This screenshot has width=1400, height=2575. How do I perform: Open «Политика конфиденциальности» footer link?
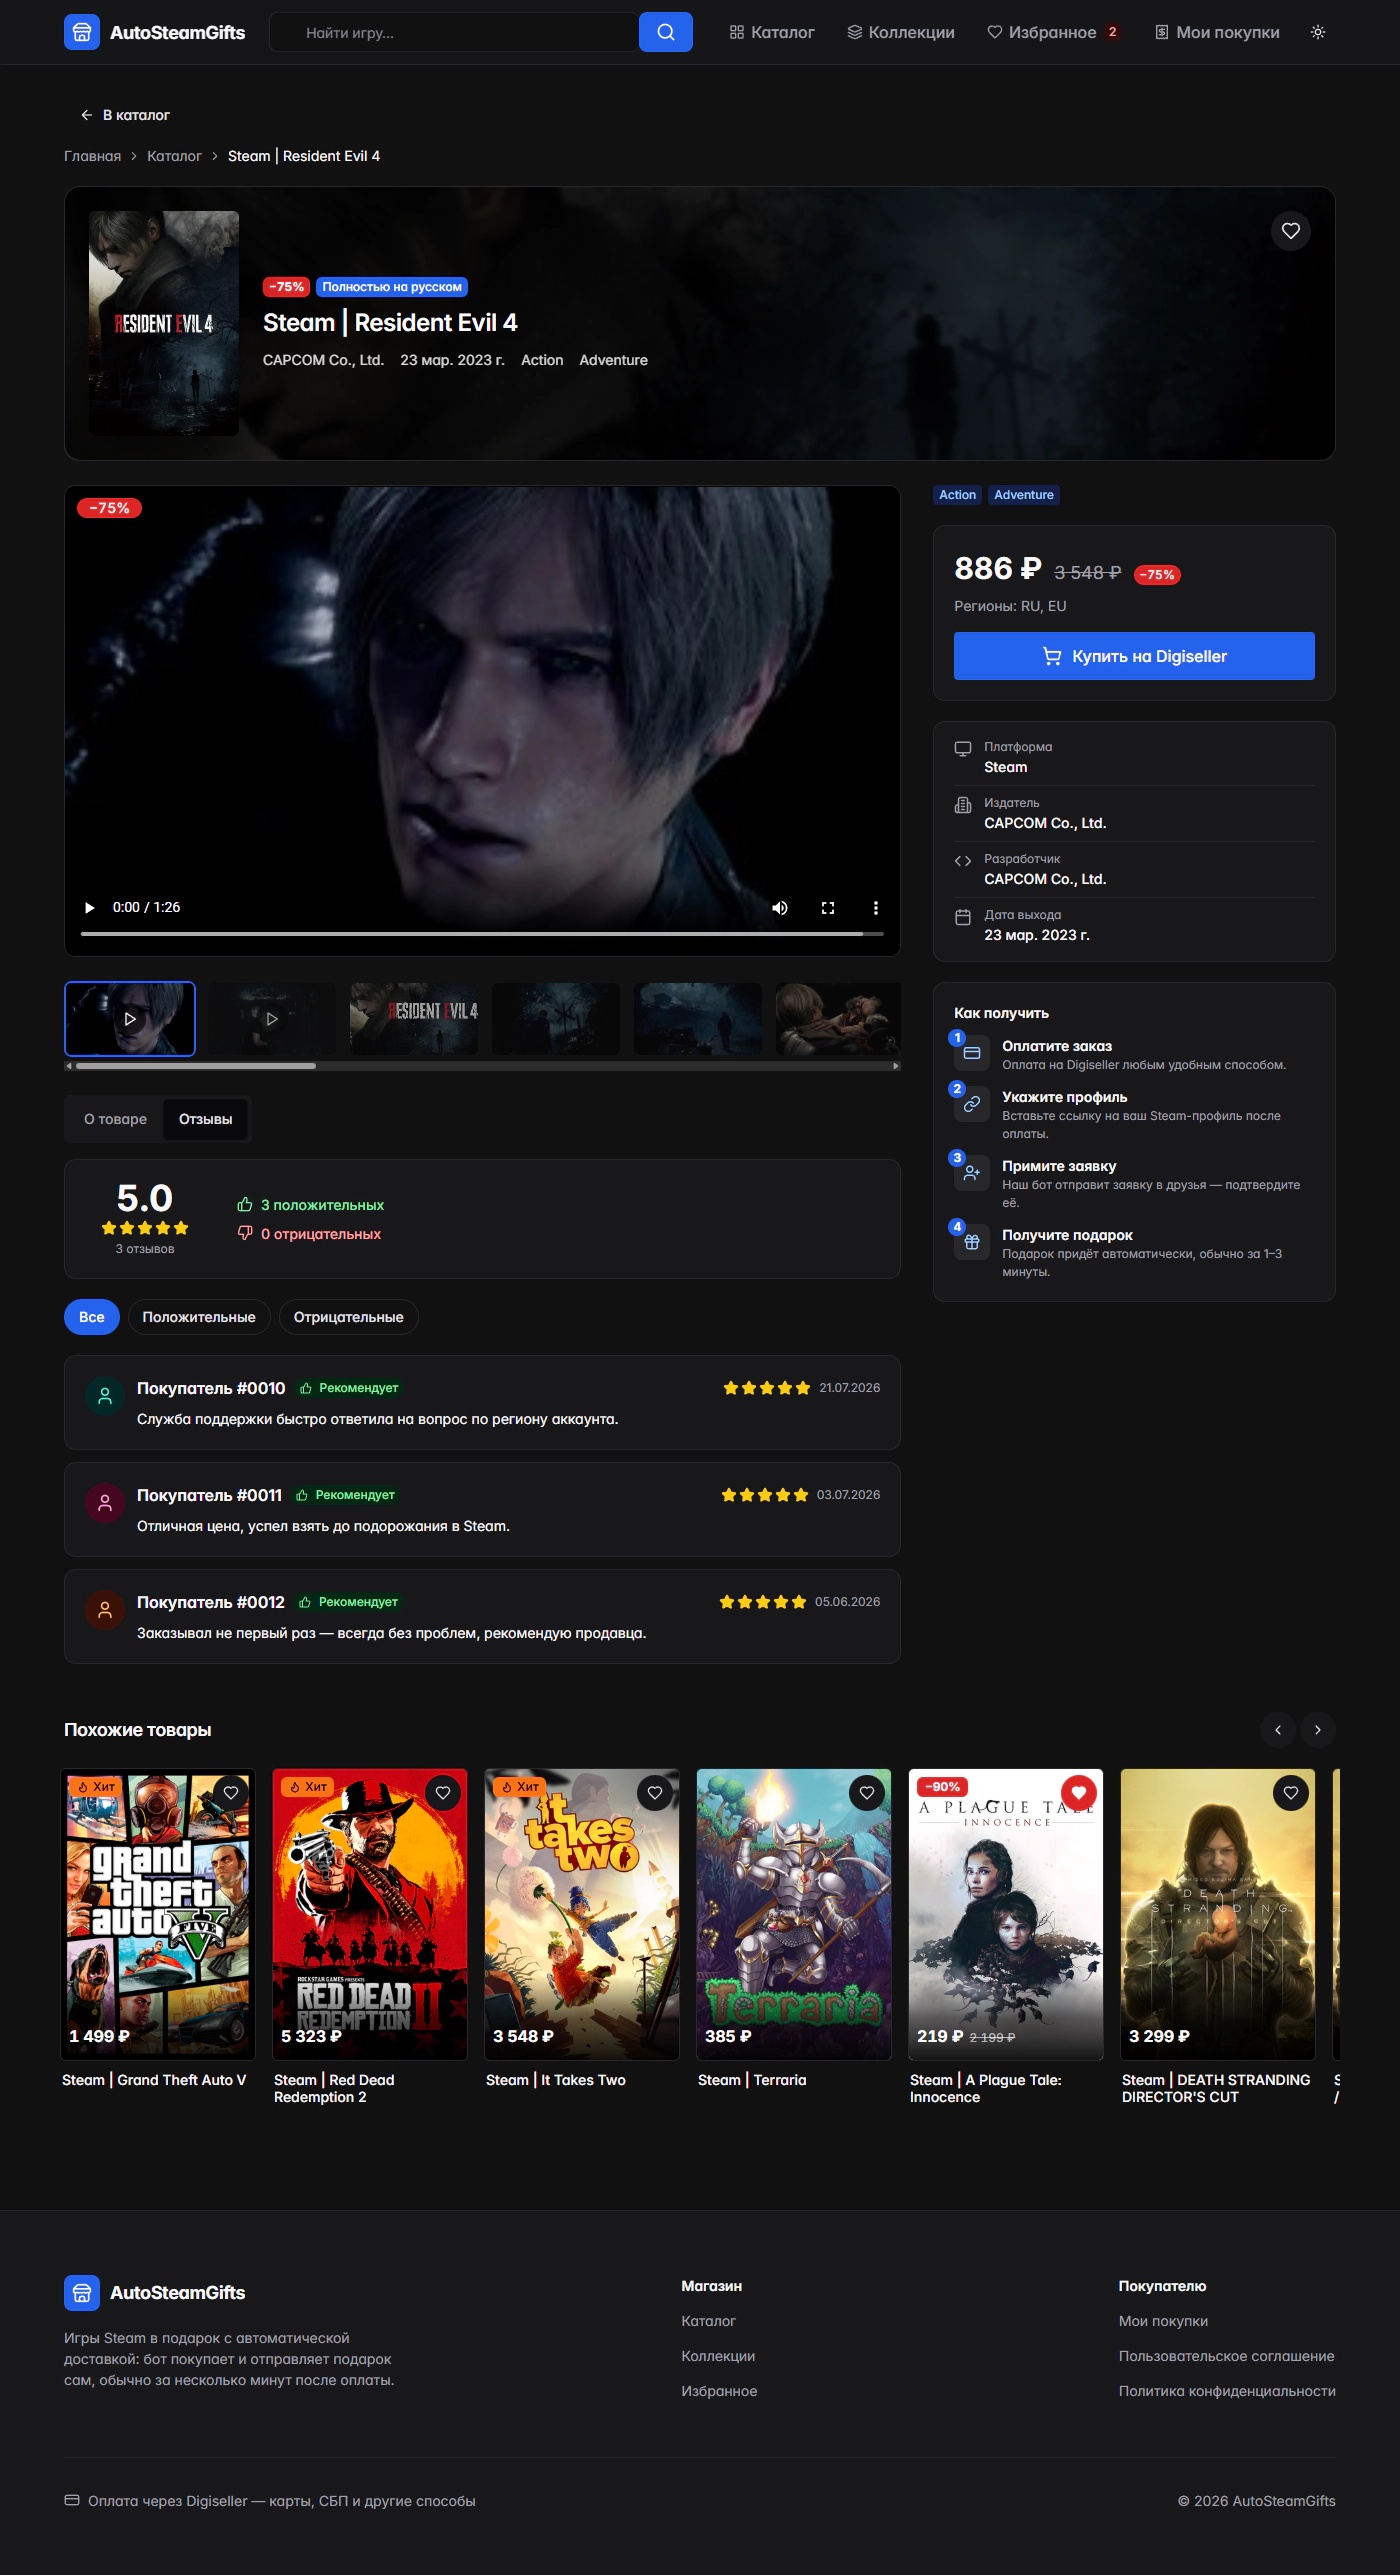1227,2391
